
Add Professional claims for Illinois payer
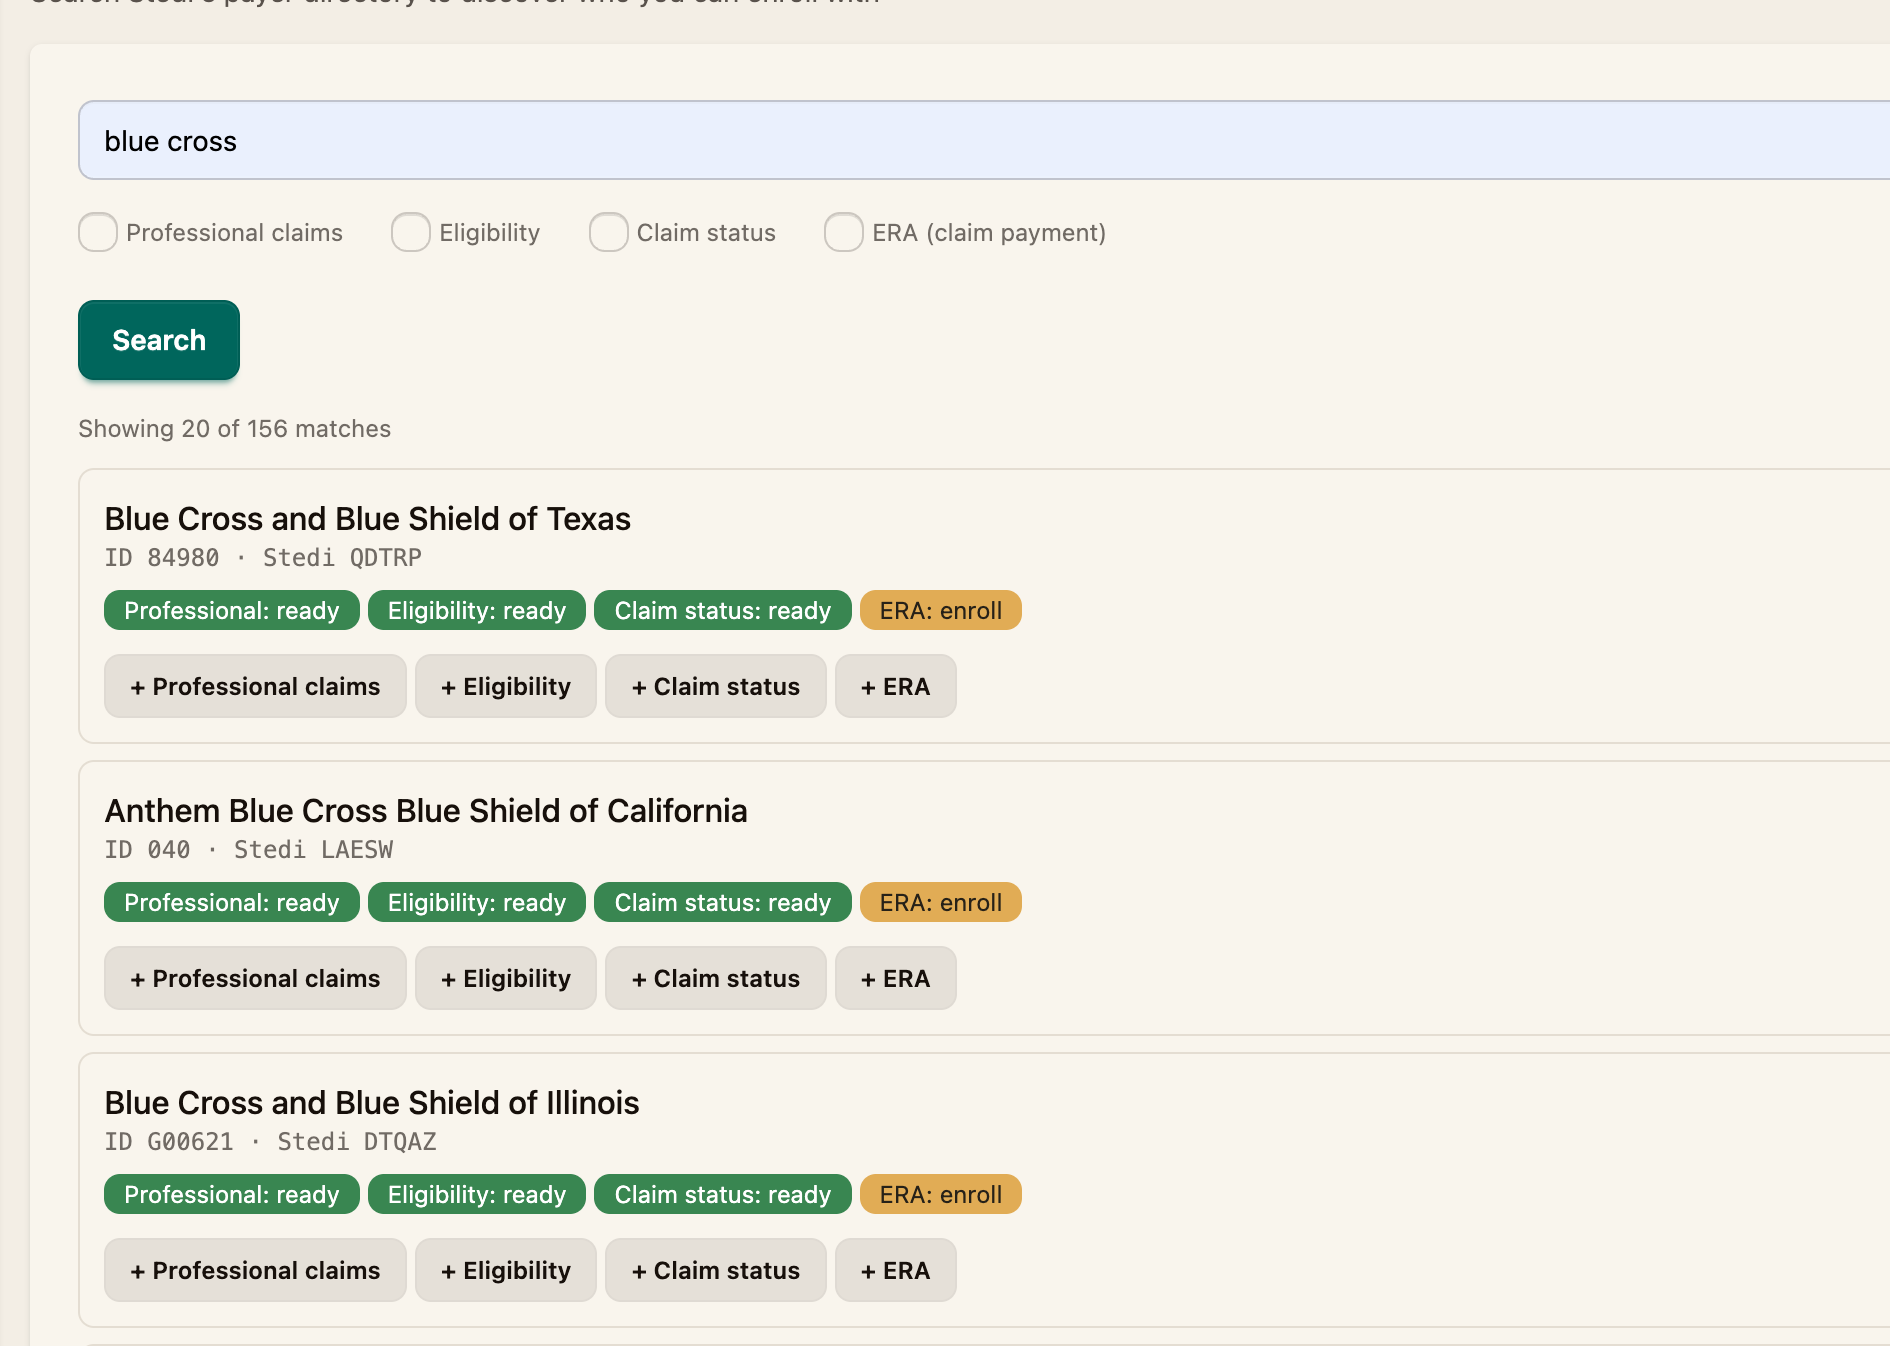256,1270
